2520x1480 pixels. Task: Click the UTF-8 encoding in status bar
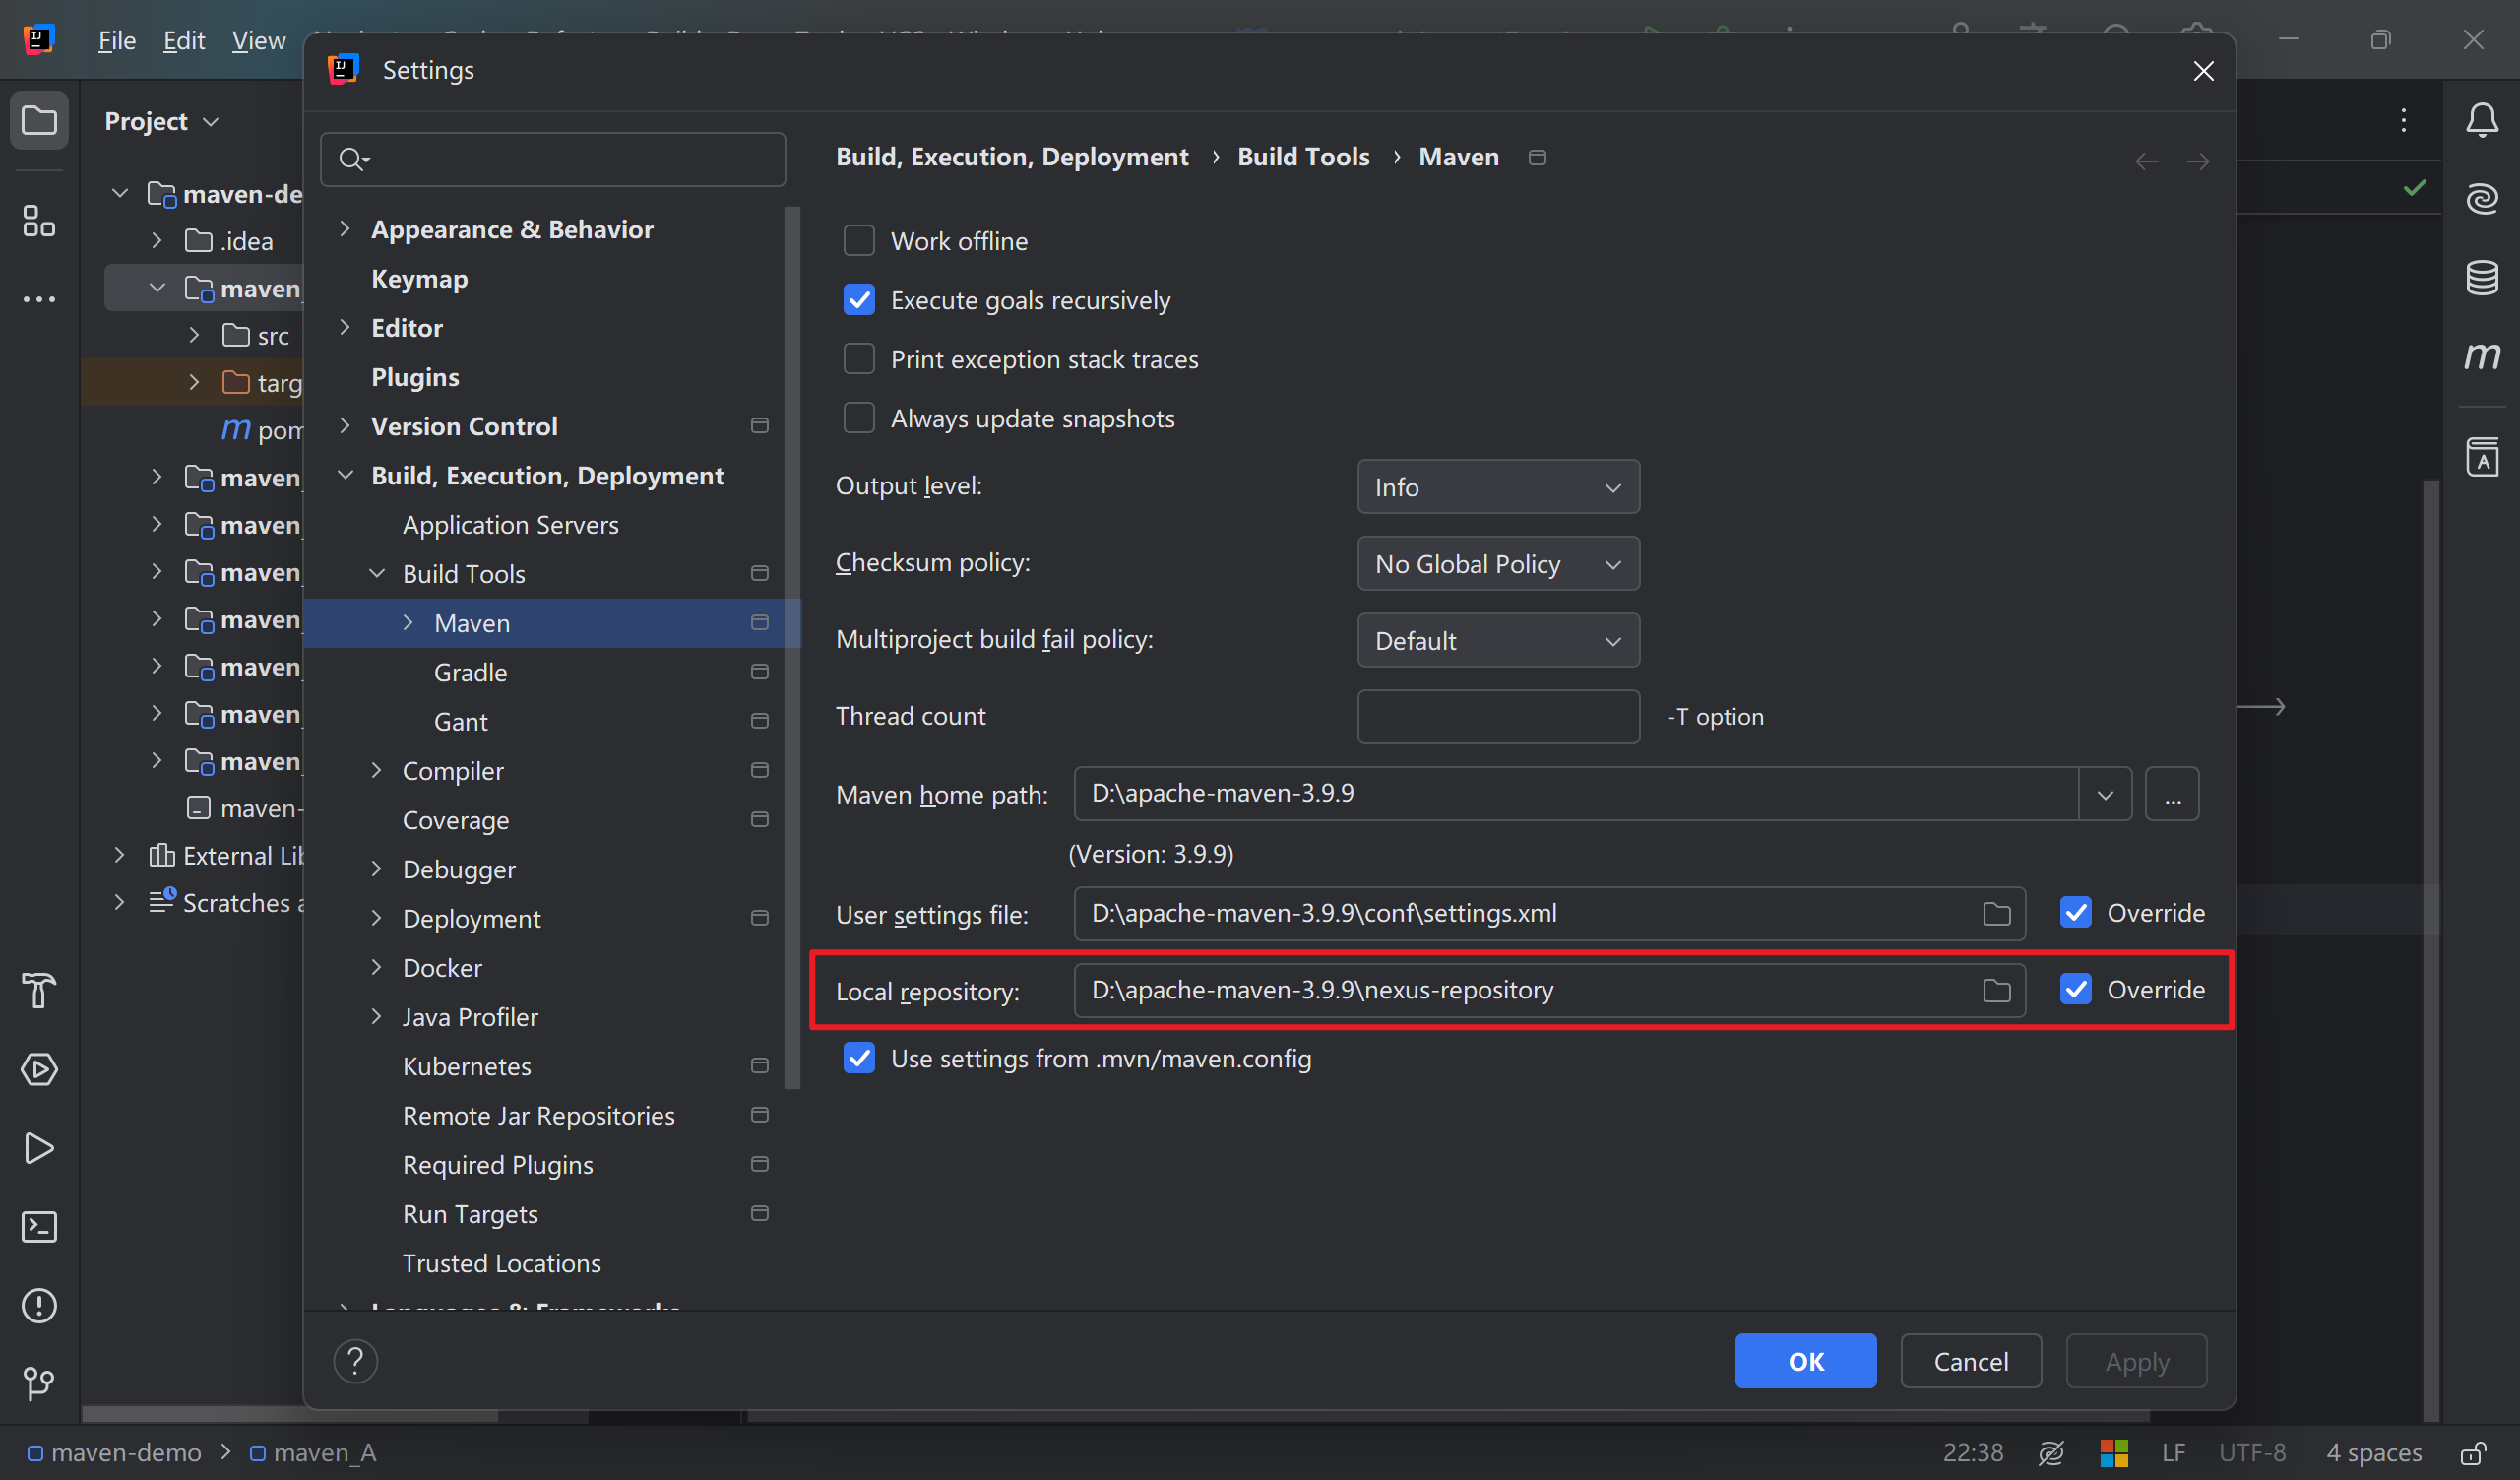[x=2252, y=1453]
